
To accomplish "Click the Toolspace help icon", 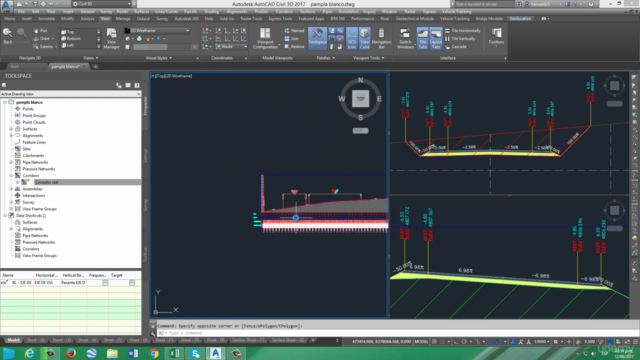I will [137, 85].
